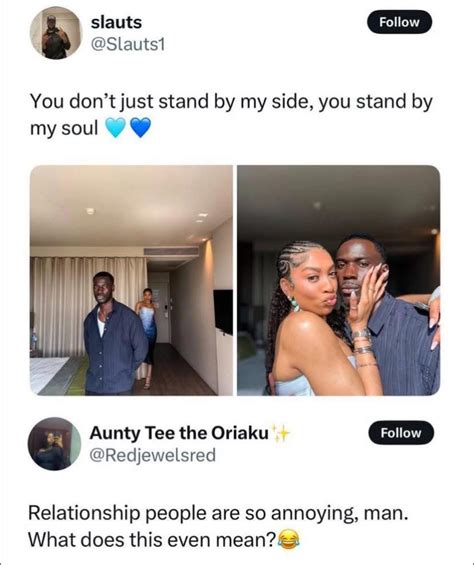The height and width of the screenshot is (565, 474).
Task: Open the left hotel room photo
Action: (x=131, y=280)
